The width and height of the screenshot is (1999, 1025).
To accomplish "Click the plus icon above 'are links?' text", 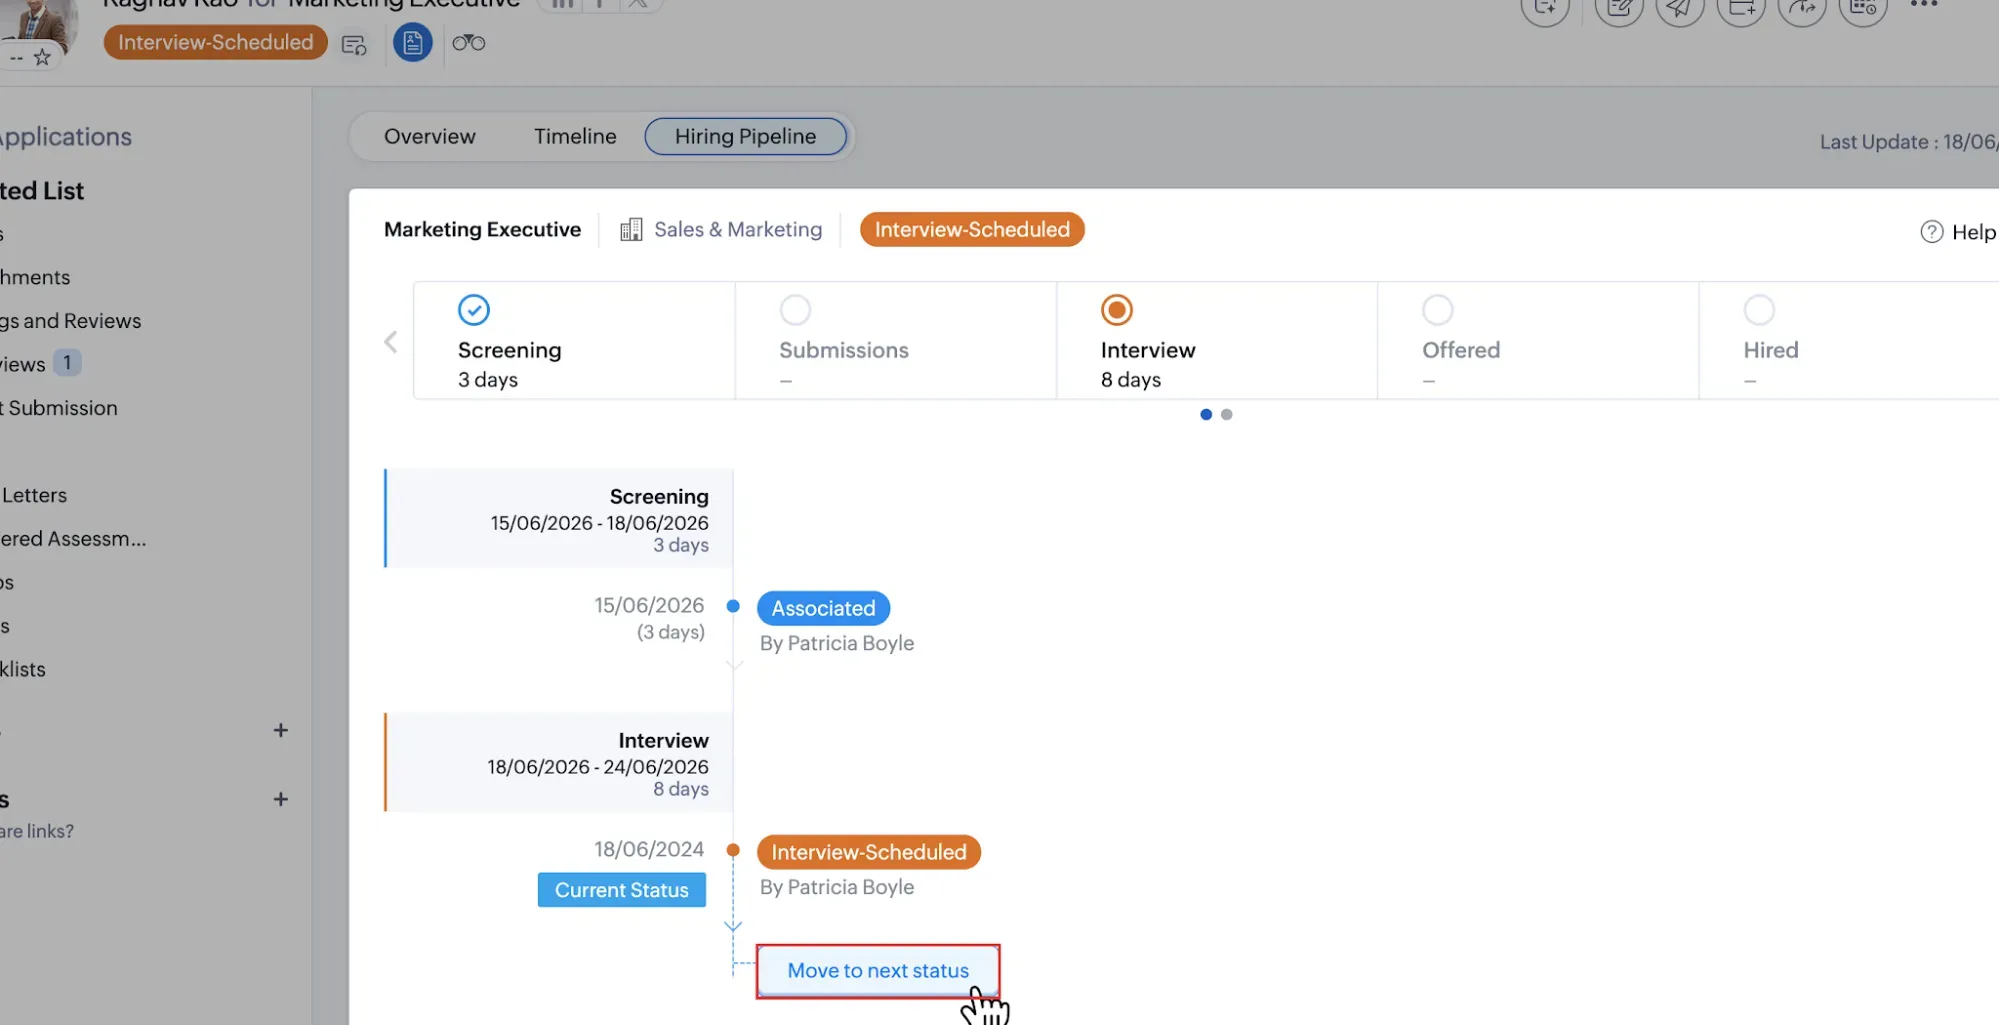I will pos(281,800).
